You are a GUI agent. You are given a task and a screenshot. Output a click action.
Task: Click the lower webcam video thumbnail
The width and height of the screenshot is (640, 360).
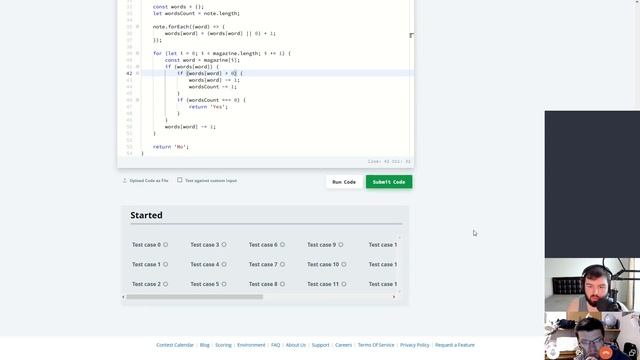[592, 336]
